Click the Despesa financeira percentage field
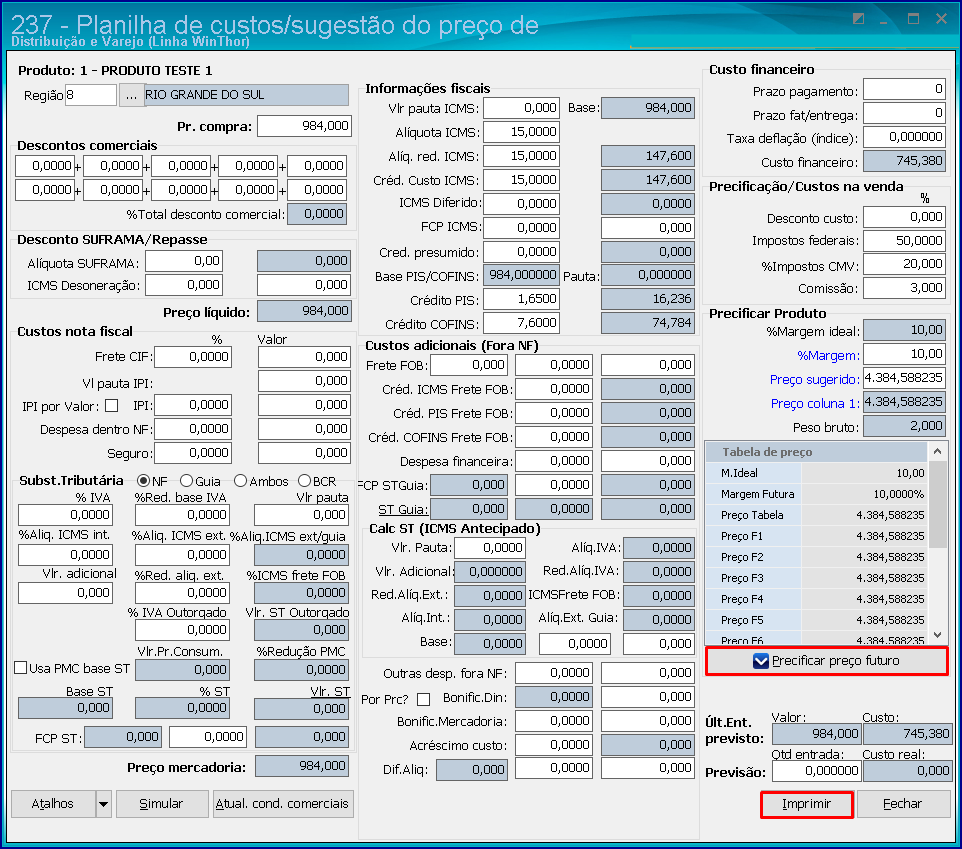962x849 pixels. click(x=554, y=461)
